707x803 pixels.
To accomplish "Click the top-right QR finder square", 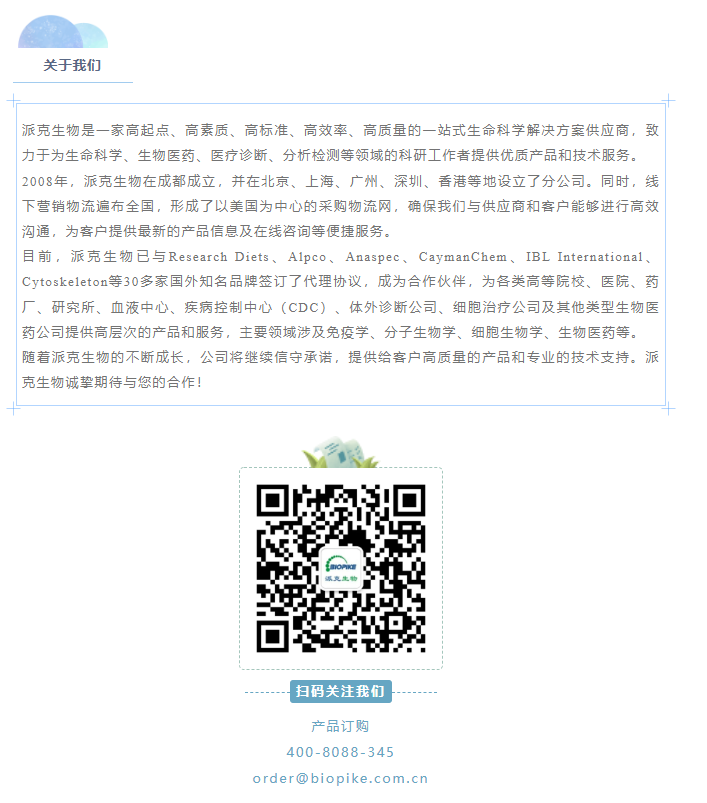I will tap(408, 502).
